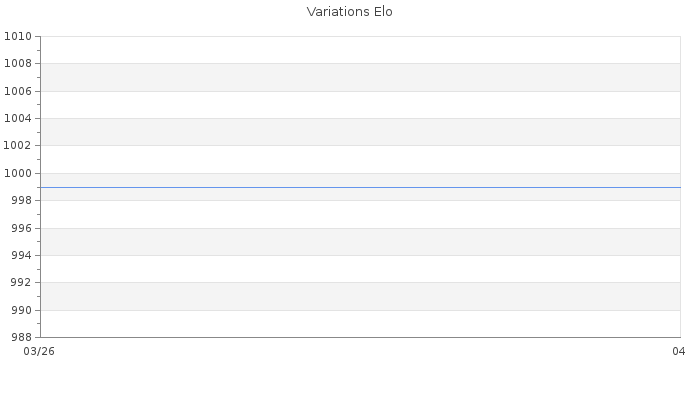Click the gray band between 1002 and 1004
This screenshot has width=700, height=400.
(x=360, y=132)
